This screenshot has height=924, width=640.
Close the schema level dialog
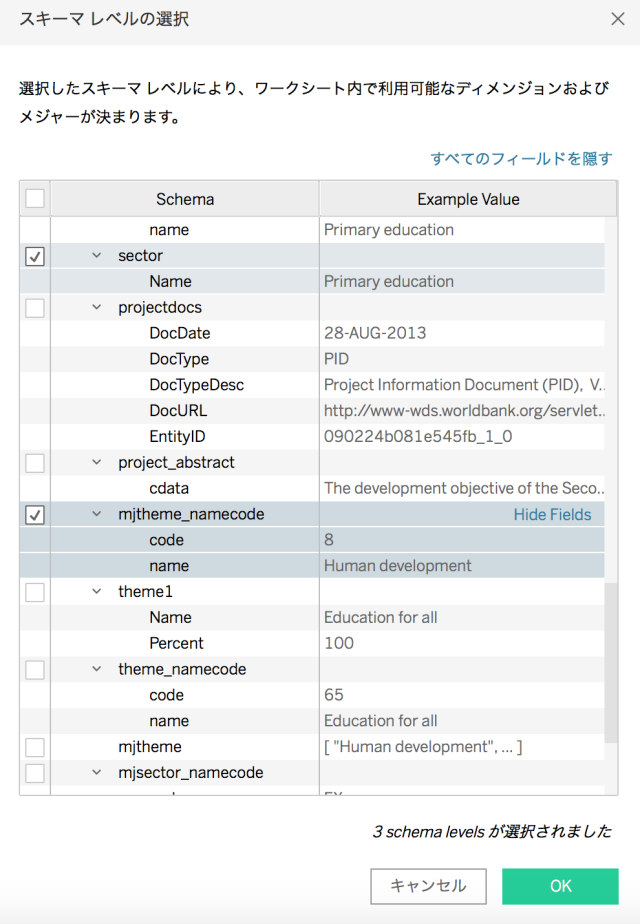[618, 19]
